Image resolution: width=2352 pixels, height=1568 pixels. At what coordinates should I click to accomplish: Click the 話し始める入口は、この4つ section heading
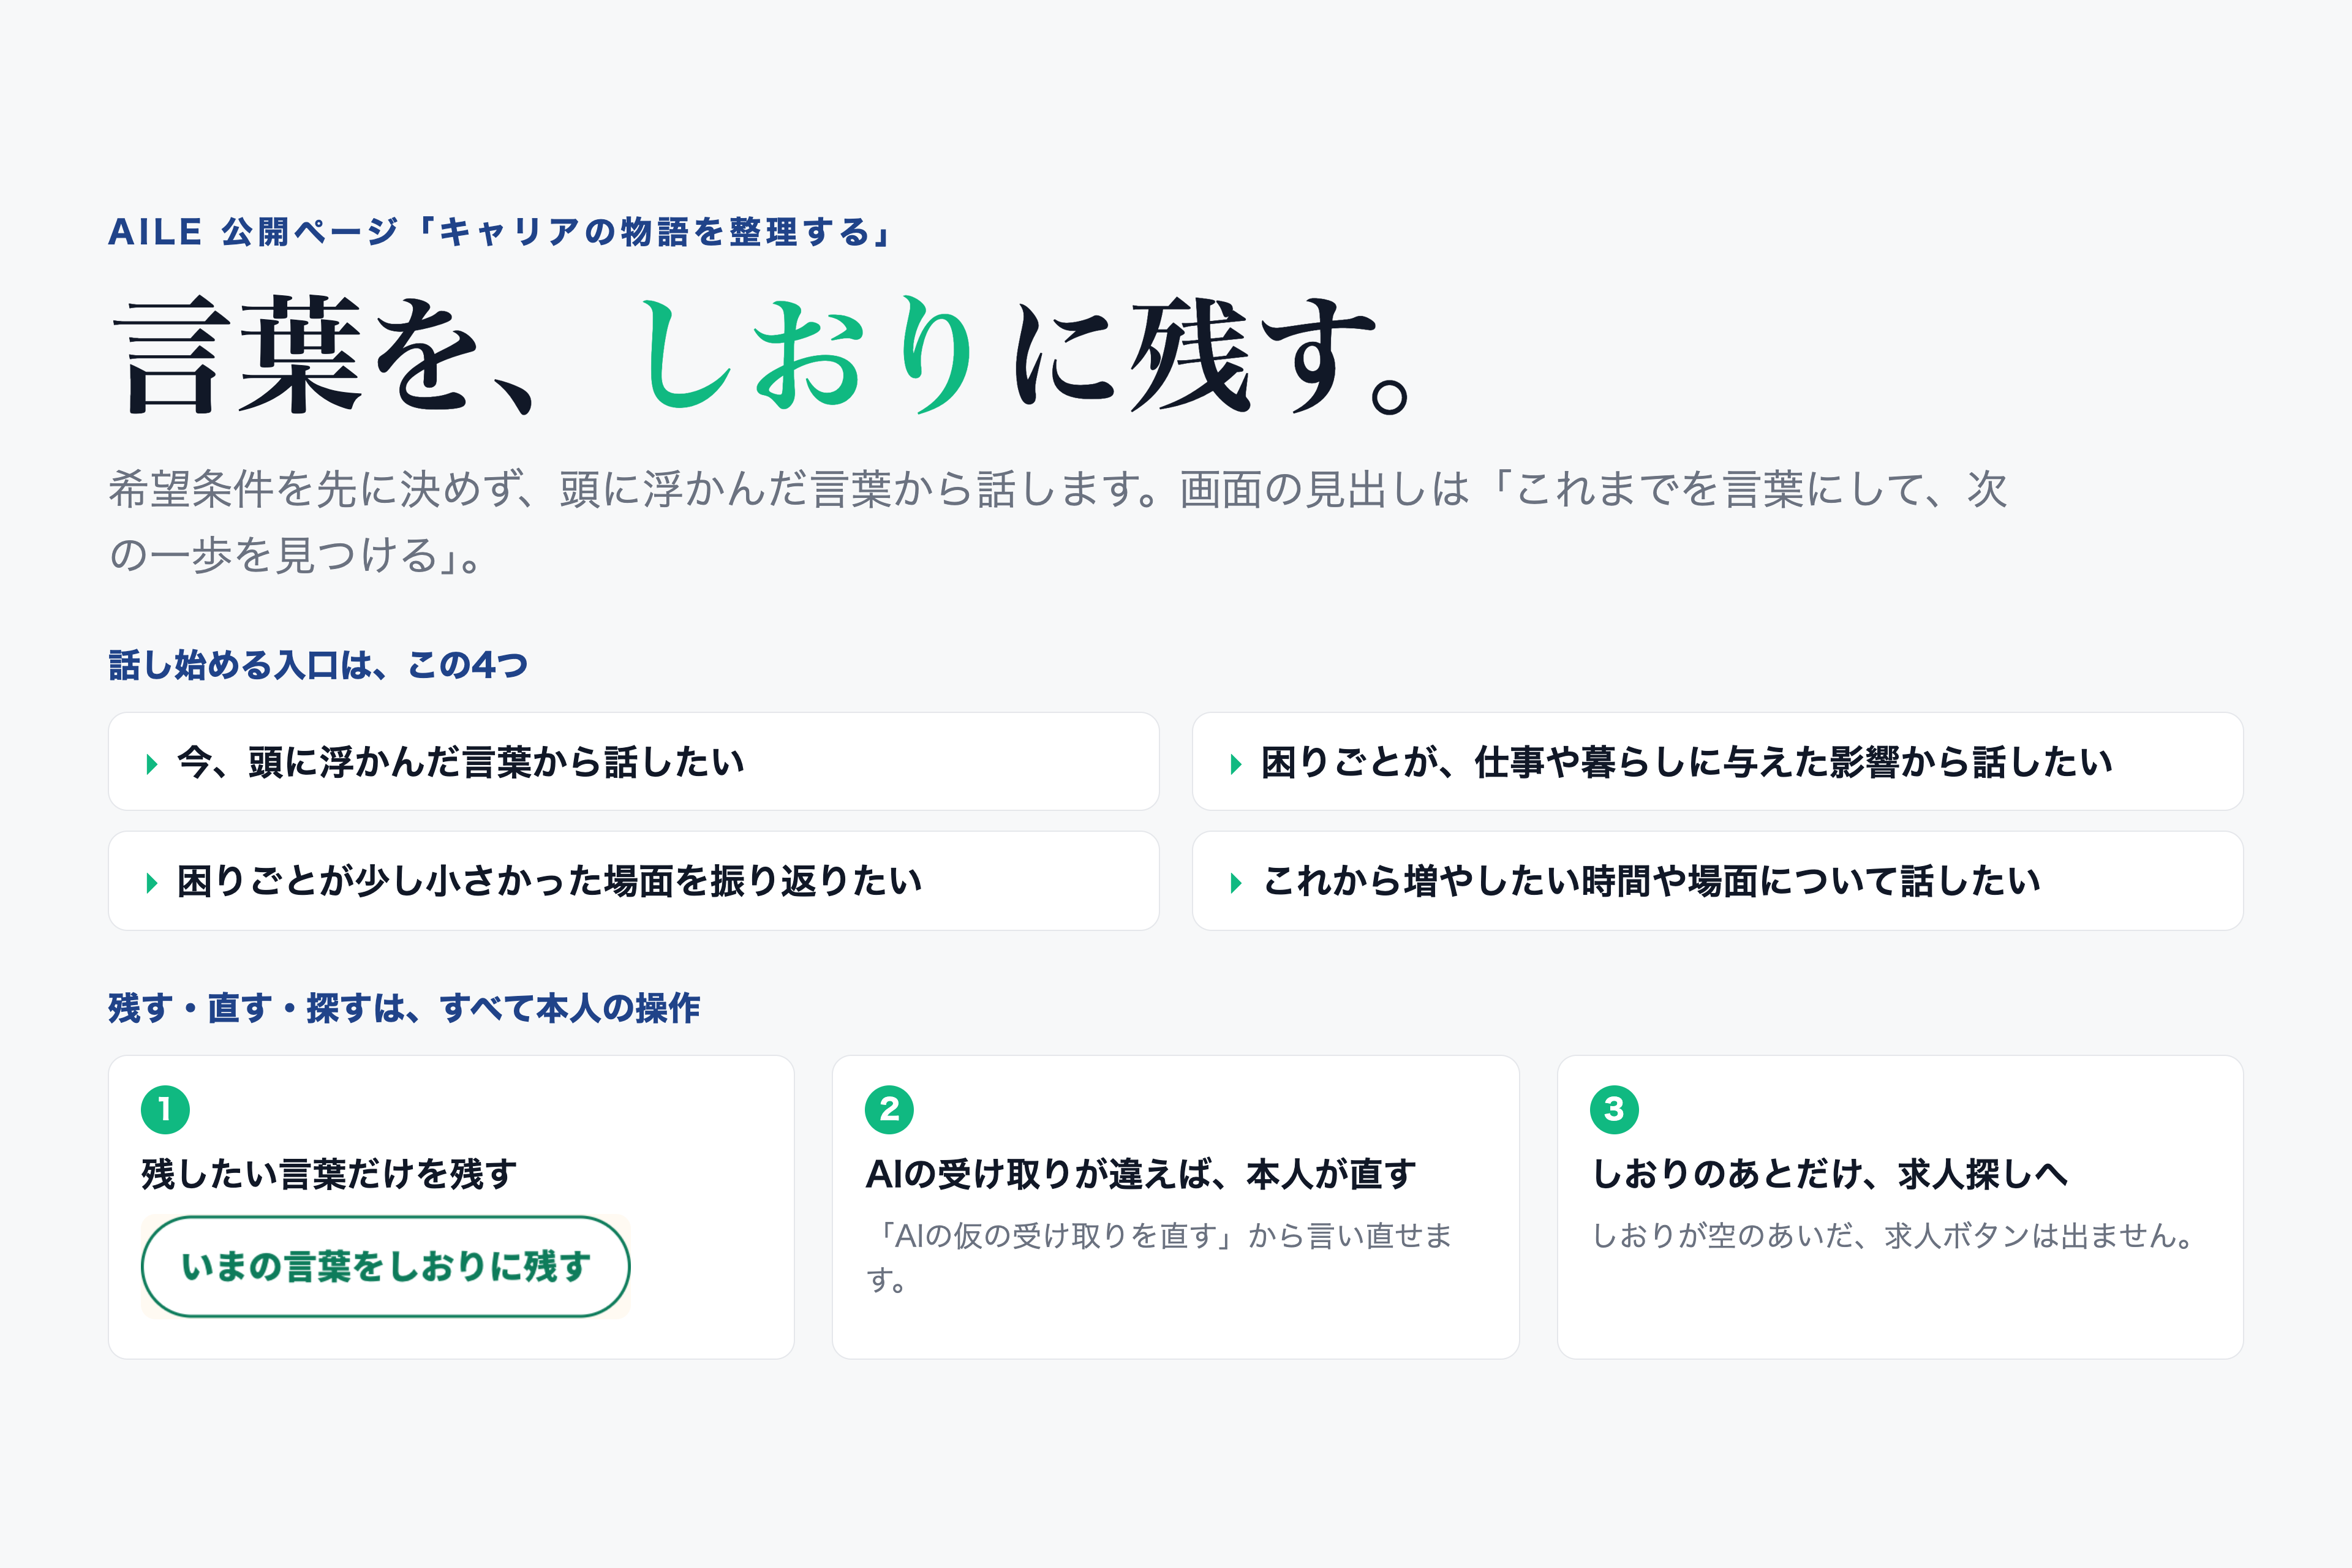point(318,665)
